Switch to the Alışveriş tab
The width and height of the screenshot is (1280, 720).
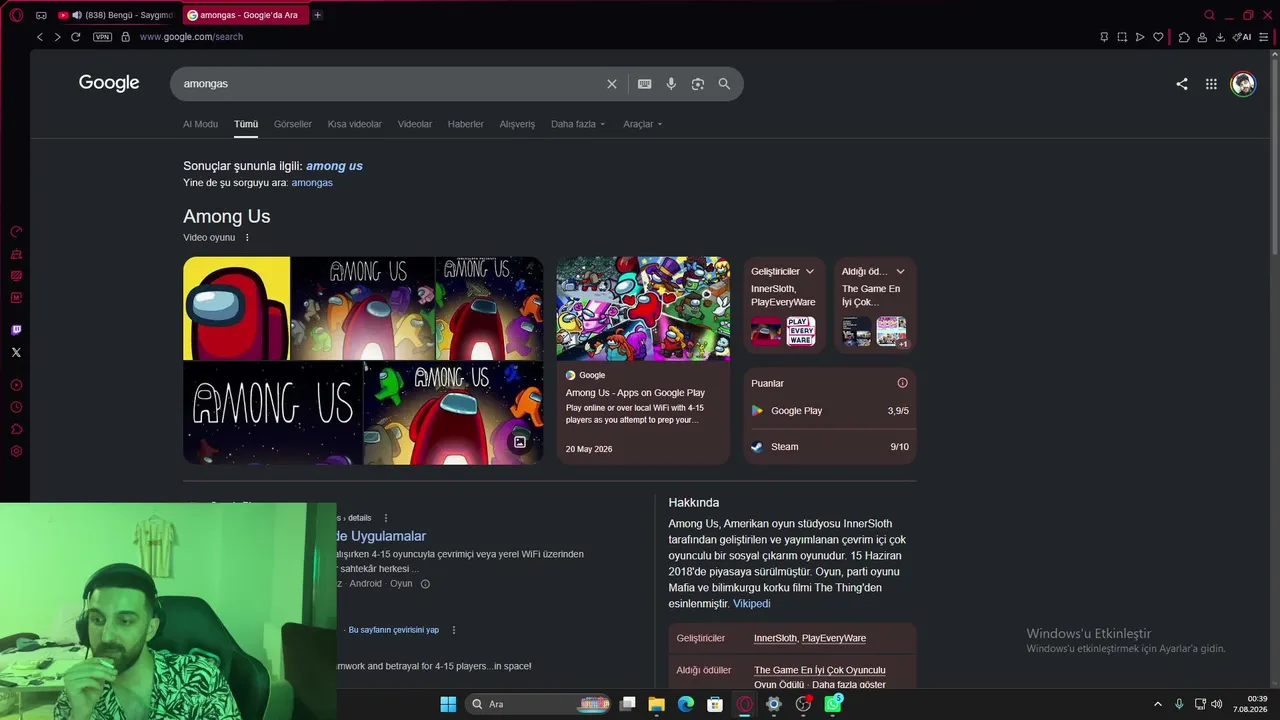click(x=517, y=124)
